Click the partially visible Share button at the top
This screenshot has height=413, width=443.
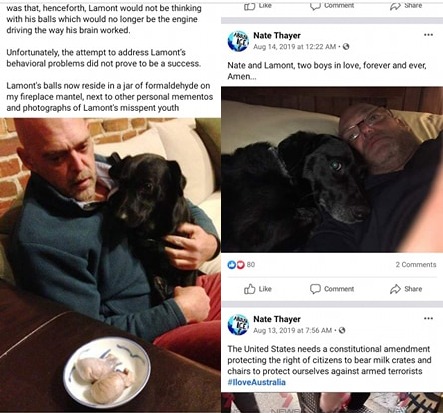point(406,5)
